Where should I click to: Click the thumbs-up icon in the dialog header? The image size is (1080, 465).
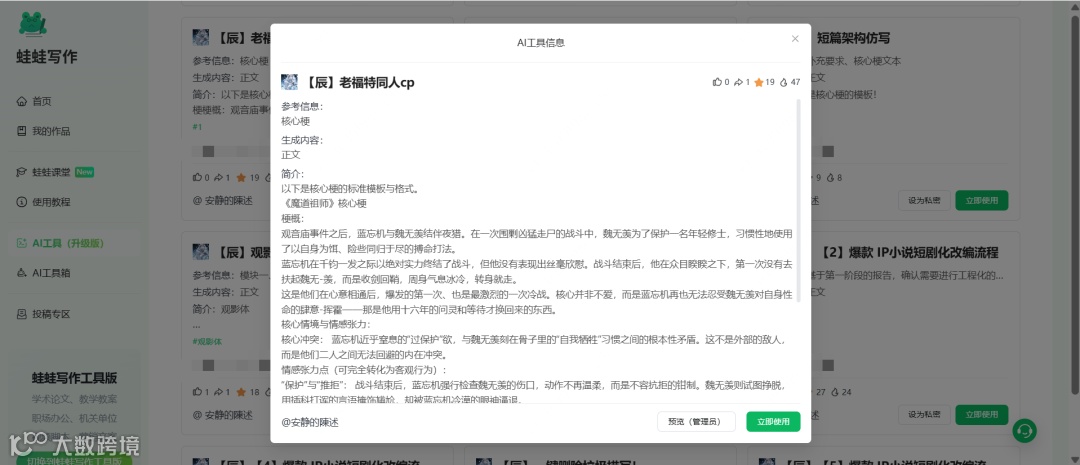pyautogui.click(x=717, y=82)
